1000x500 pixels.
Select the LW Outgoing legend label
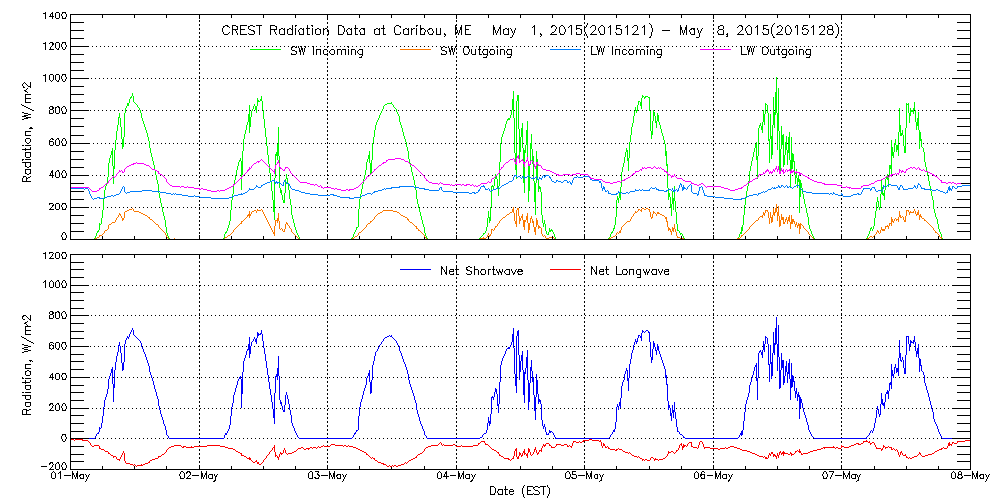click(x=776, y=51)
